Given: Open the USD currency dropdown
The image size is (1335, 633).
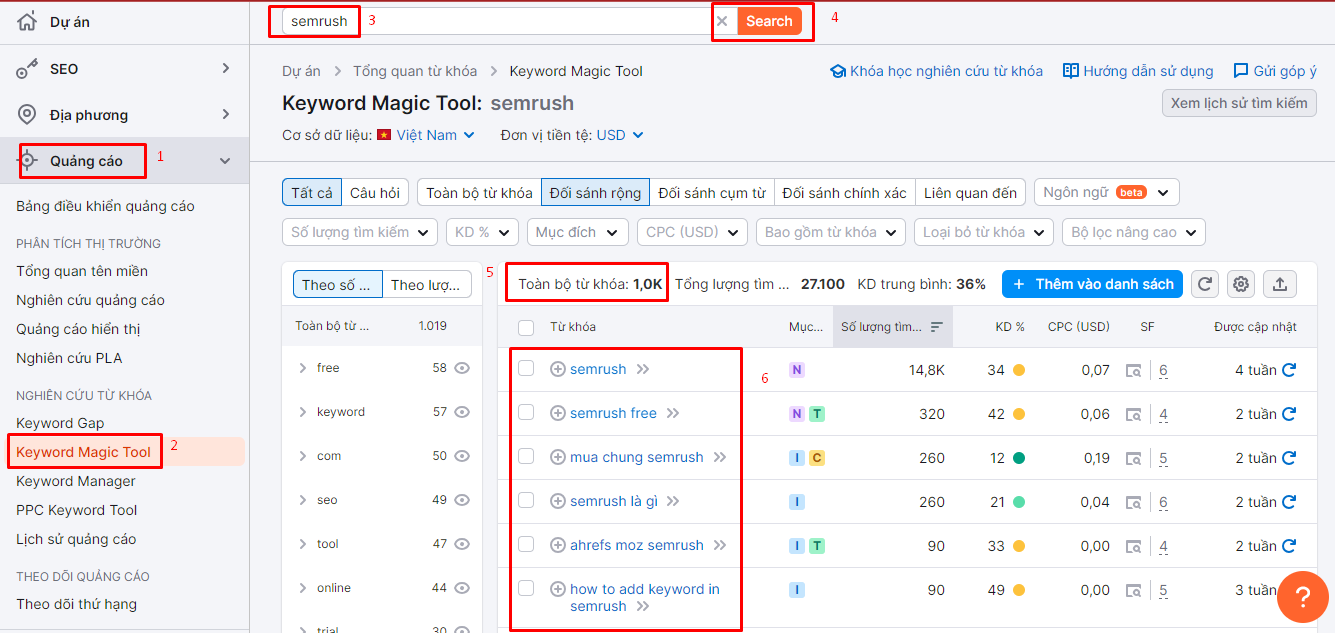Looking at the screenshot, I should point(620,135).
